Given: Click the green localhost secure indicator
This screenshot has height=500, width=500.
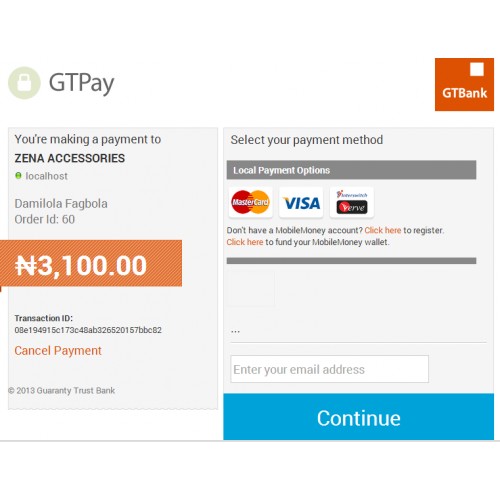Looking at the screenshot, I should coord(18,175).
